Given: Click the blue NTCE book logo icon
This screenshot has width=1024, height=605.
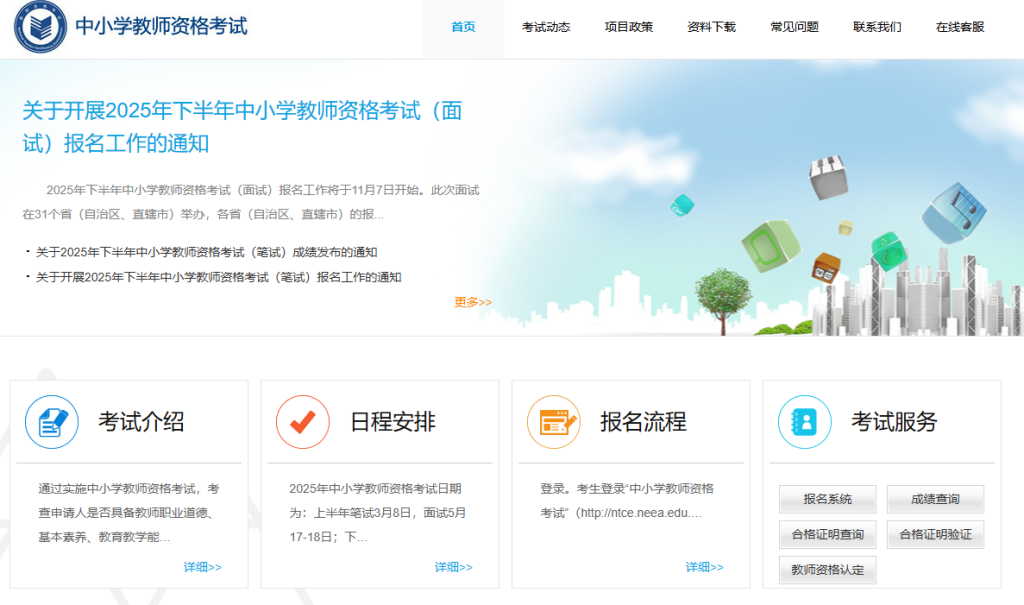Looking at the screenshot, I should (x=38, y=27).
